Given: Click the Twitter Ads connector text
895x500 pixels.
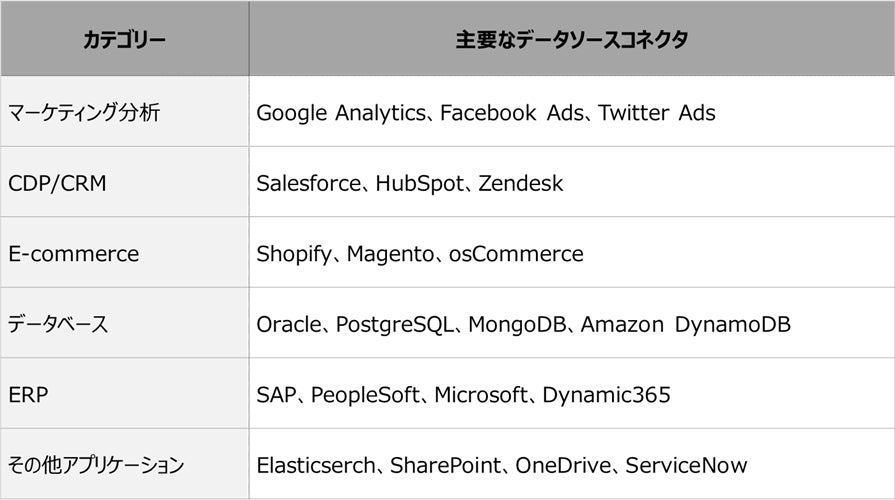Looking at the screenshot, I should (x=657, y=113).
